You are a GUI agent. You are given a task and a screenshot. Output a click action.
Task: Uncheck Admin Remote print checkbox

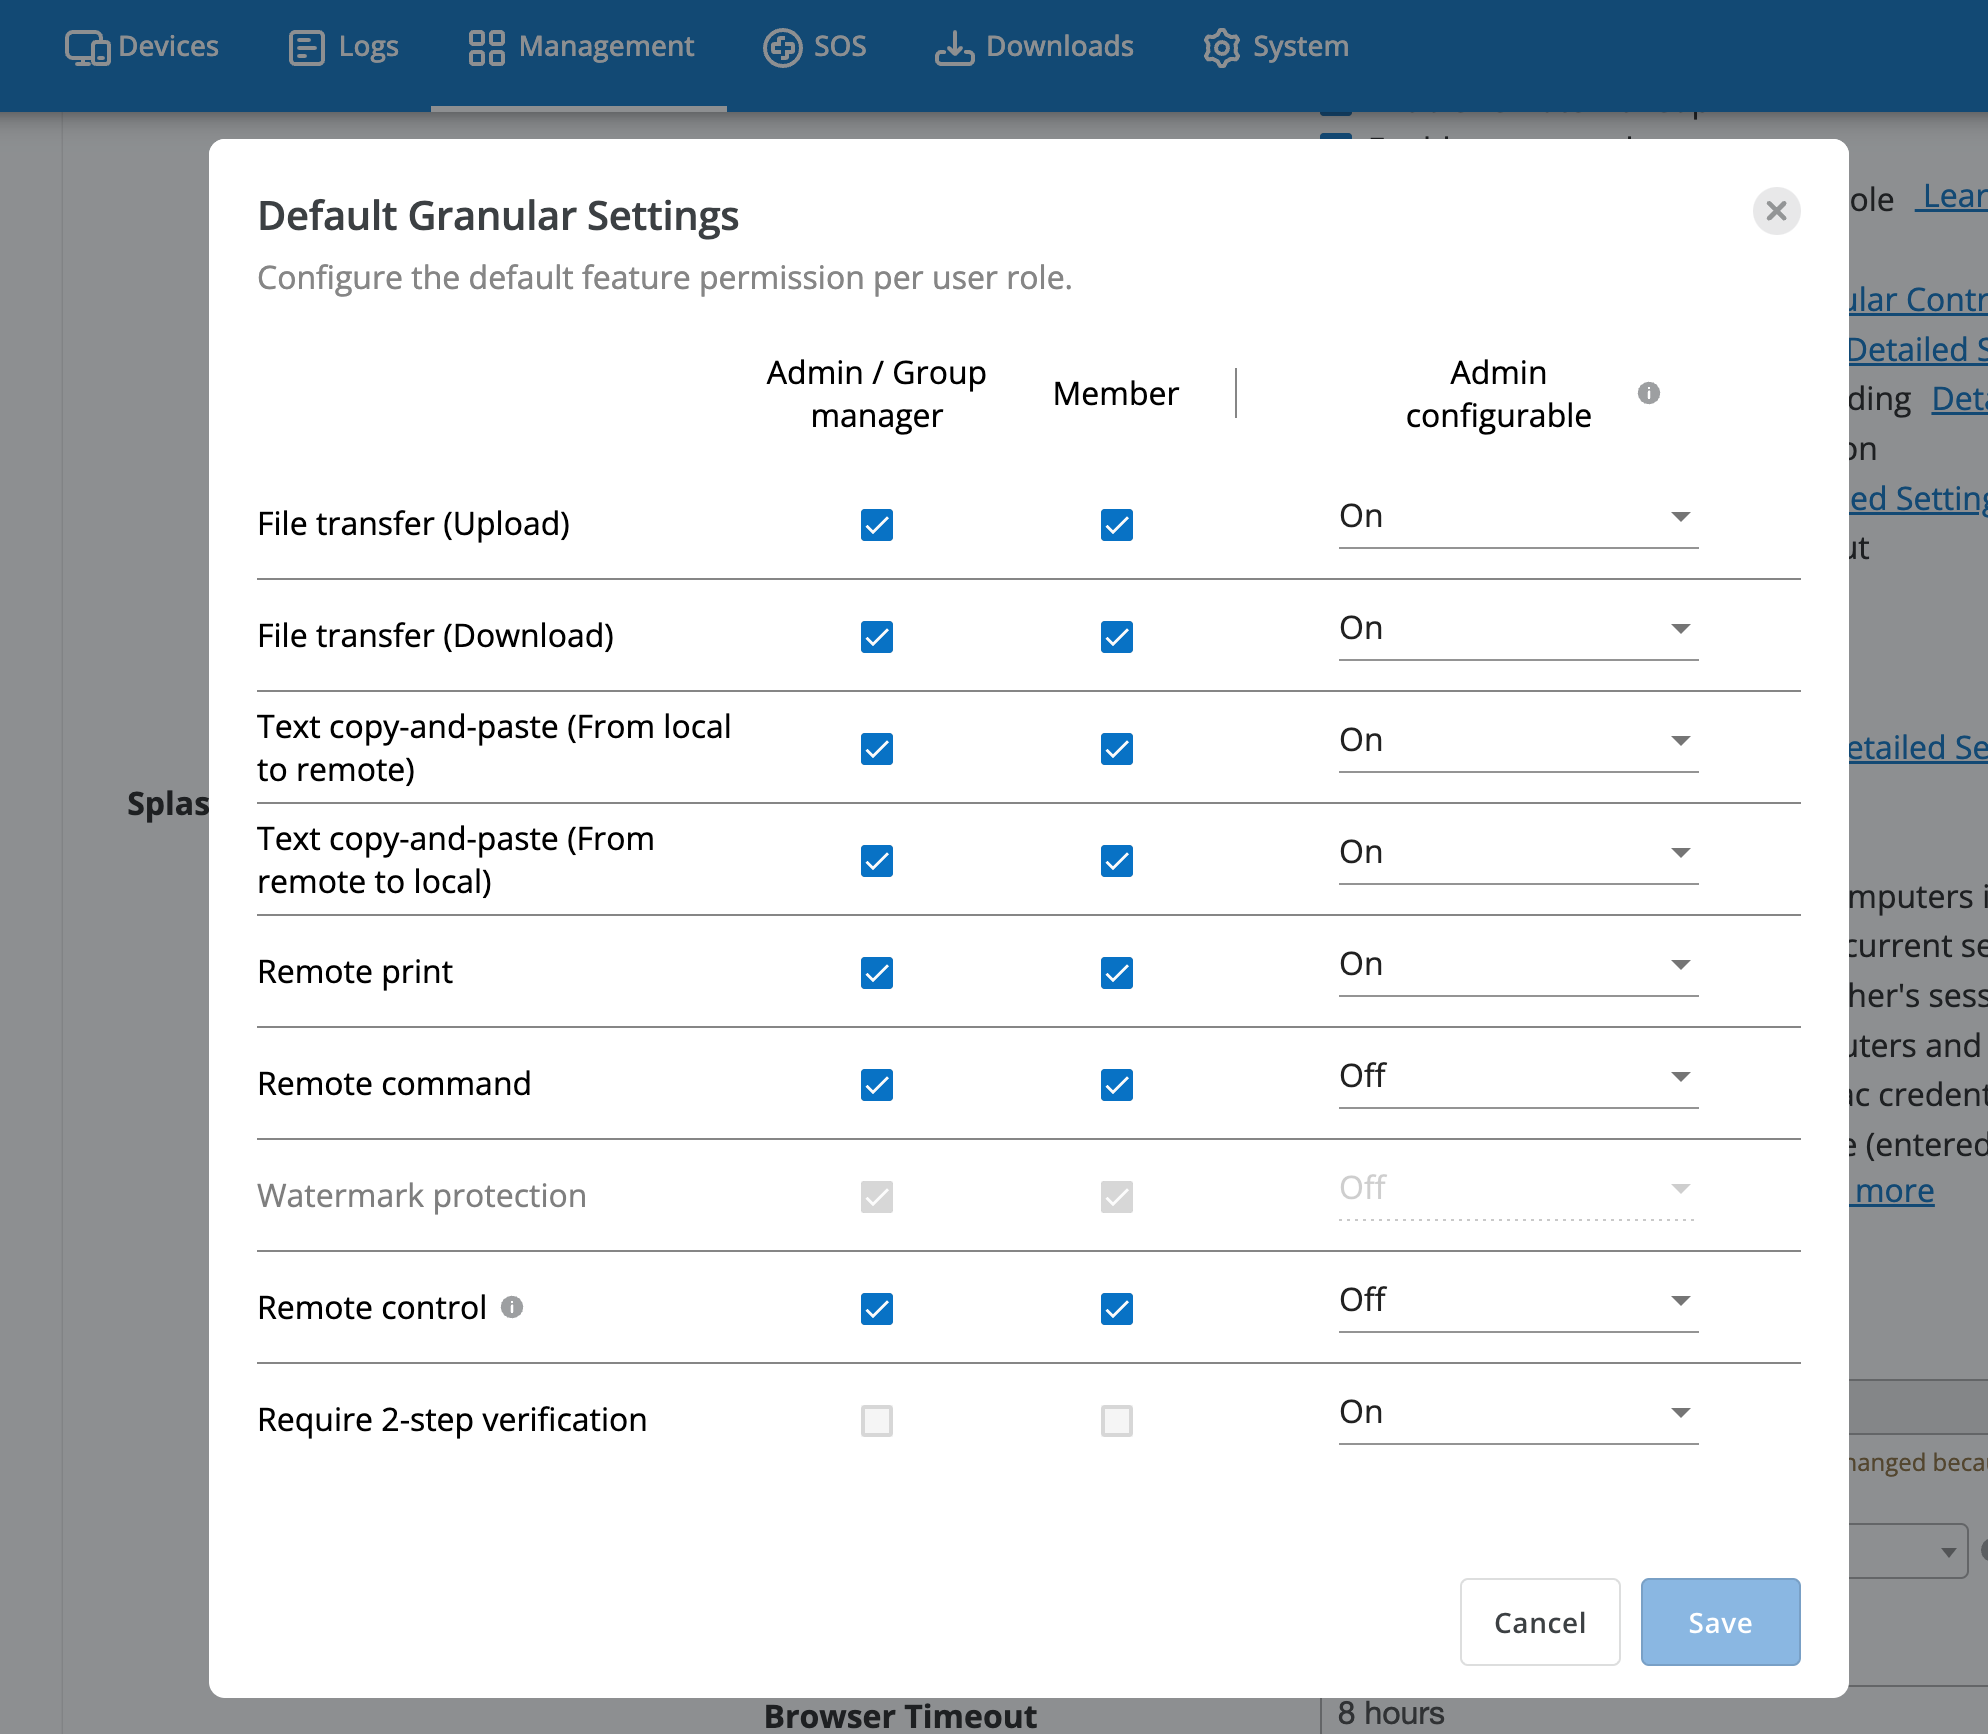click(877, 973)
